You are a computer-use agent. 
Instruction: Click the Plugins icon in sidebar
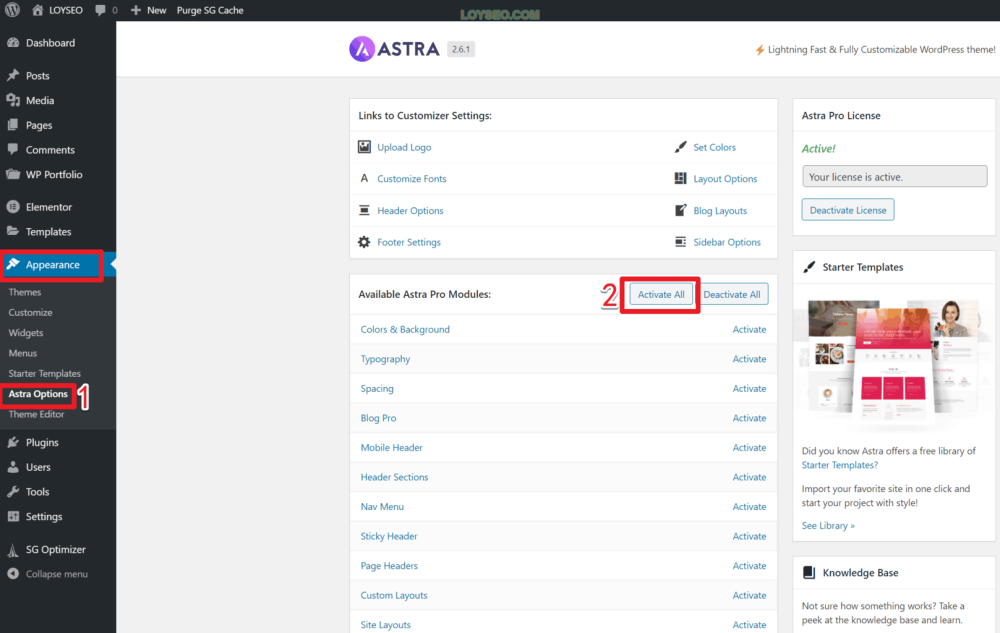click(x=13, y=442)
